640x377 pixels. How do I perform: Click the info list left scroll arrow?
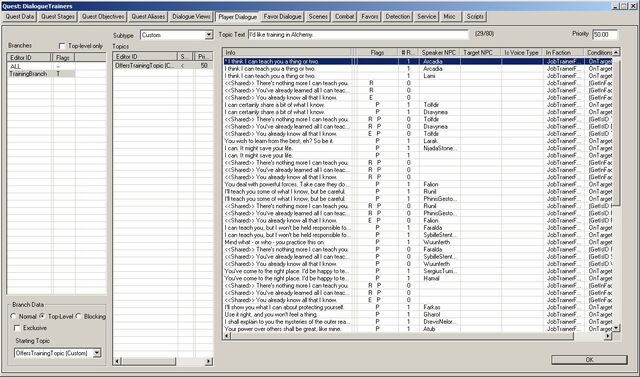[227, 336]
